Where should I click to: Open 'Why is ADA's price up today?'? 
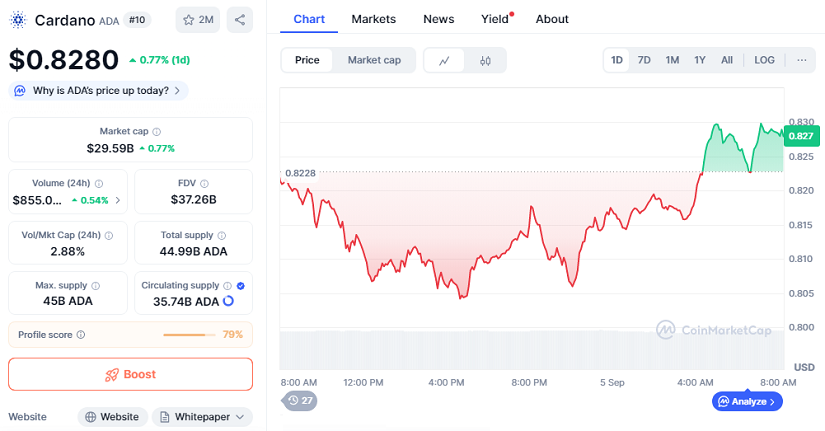tap(98, 91)
